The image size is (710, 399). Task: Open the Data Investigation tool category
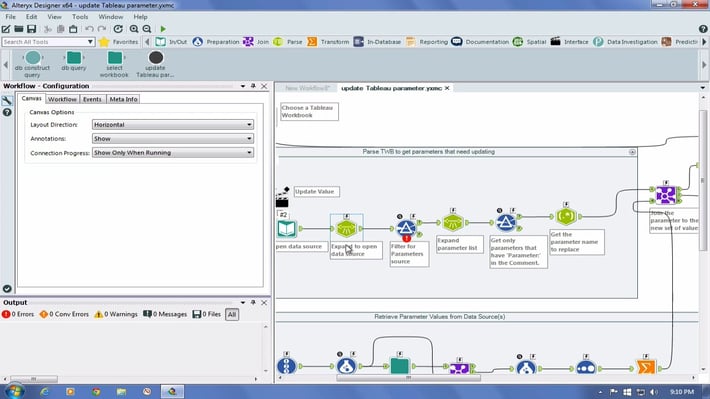[625, 42]
